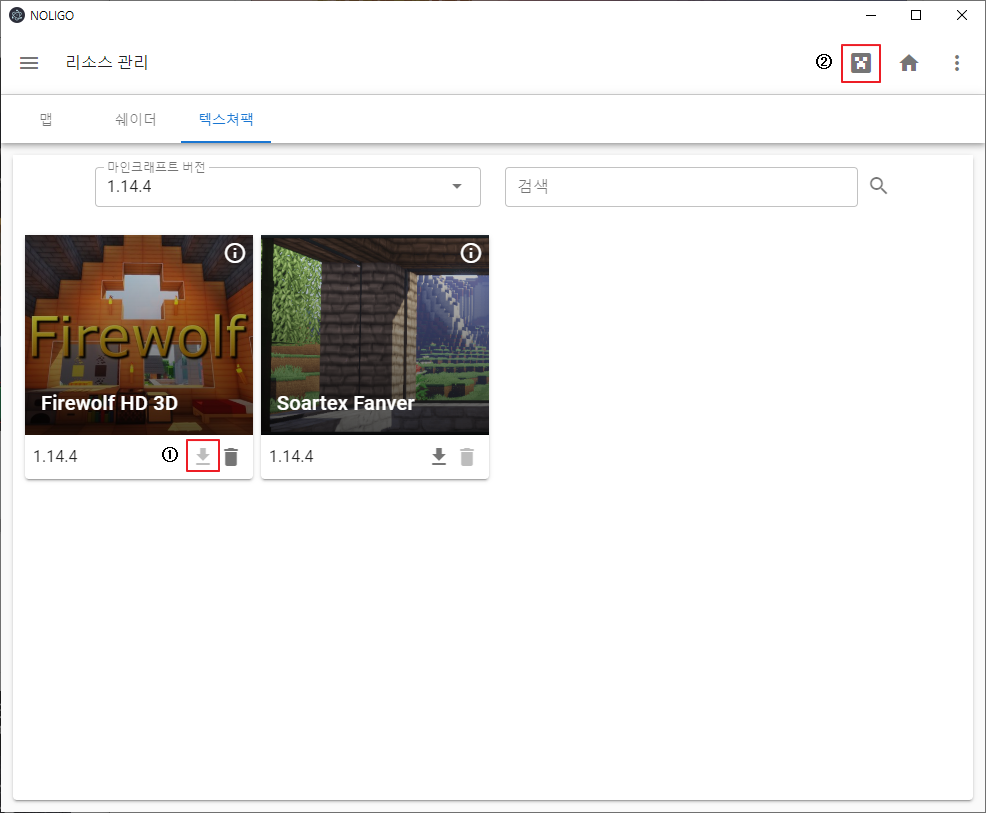Screen dimensions: 986x813
Task: Minimize the NOLIGO window
Action: pyautogui.click(x=871, y=15)
